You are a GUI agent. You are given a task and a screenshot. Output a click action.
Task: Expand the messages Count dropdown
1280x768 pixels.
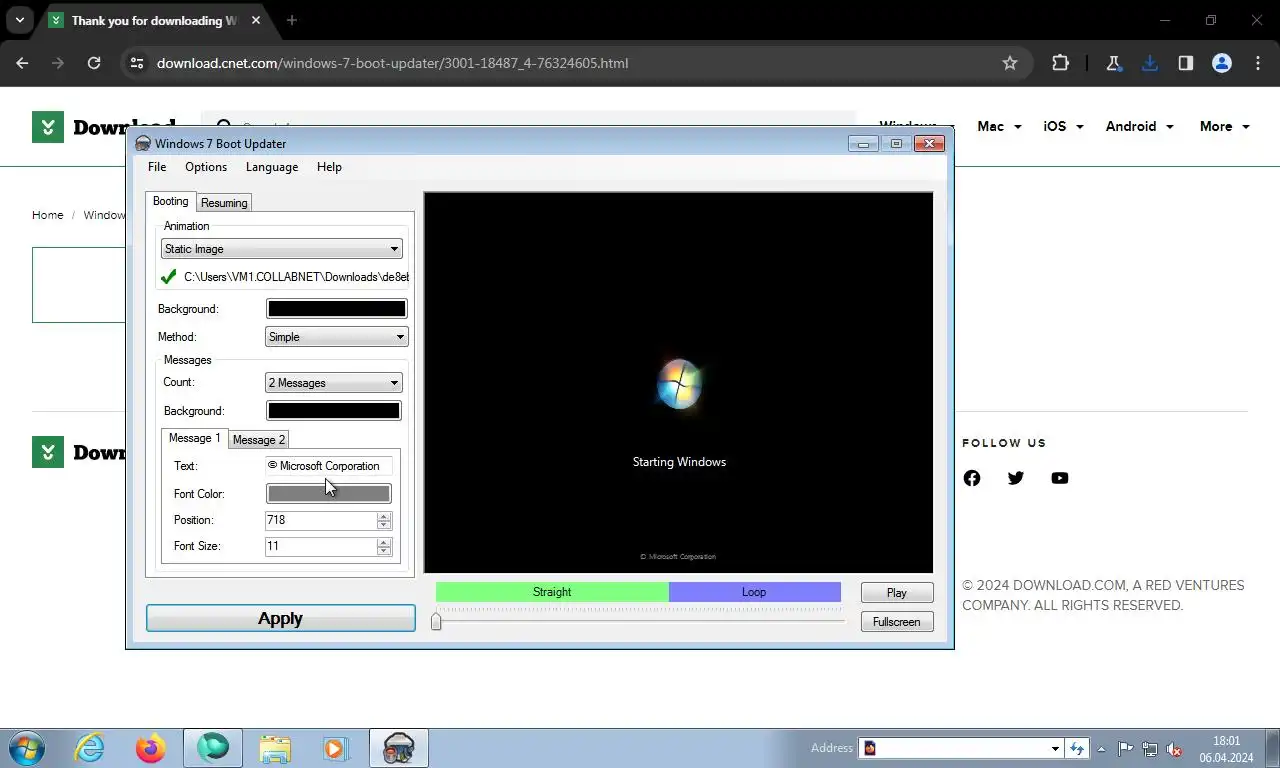pyautogui.click(x=334, y=383)
